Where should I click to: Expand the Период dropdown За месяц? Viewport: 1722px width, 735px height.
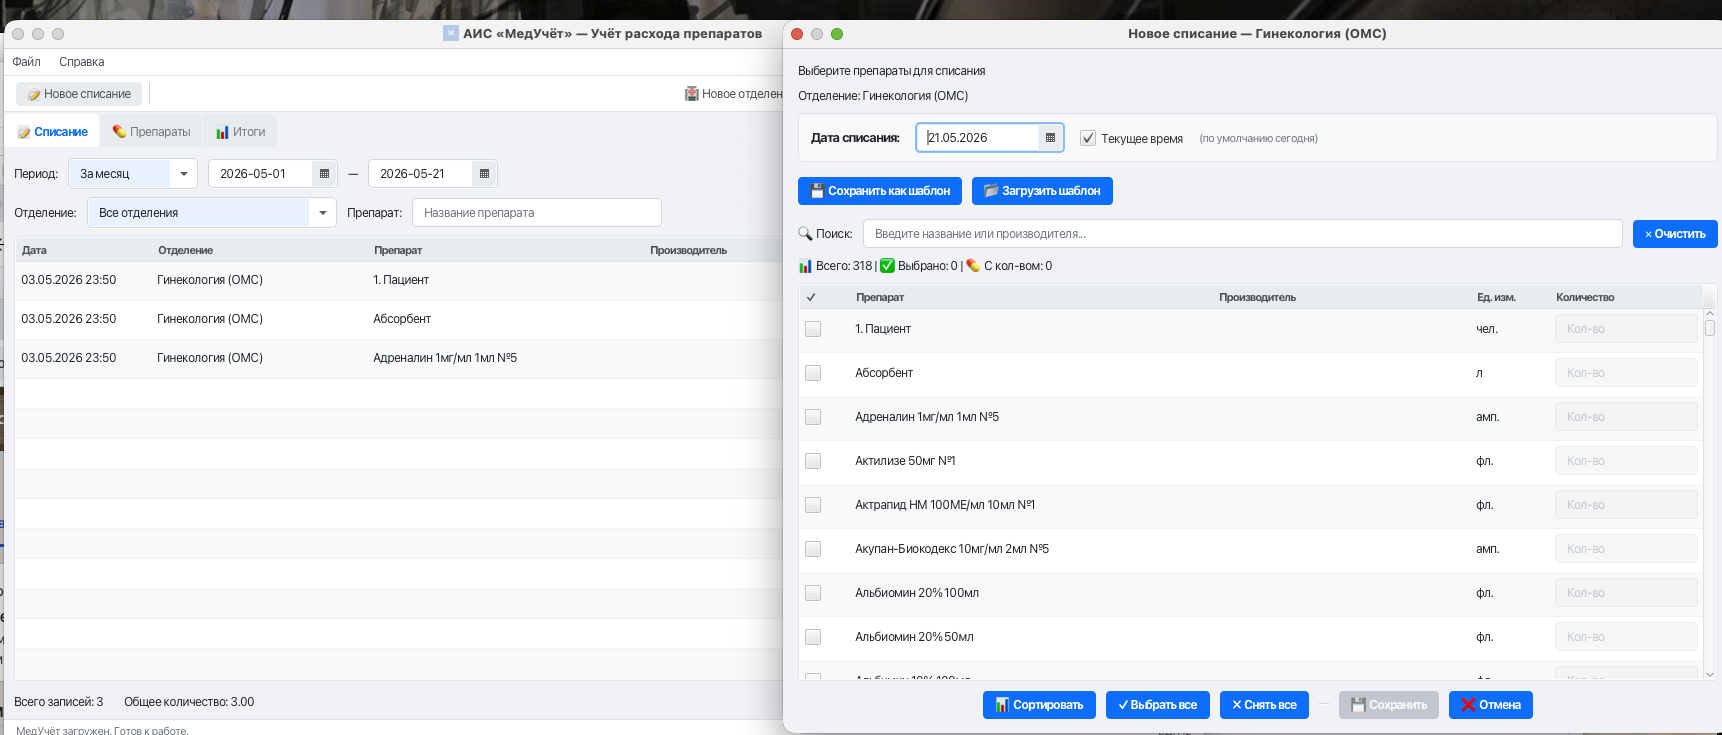click(x=133, y=174)
